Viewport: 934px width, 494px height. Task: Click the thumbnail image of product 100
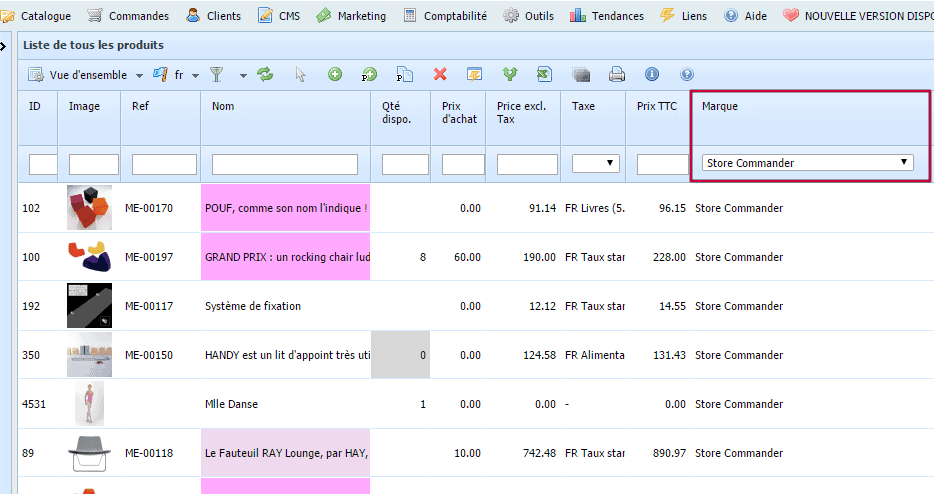point(89,257)
